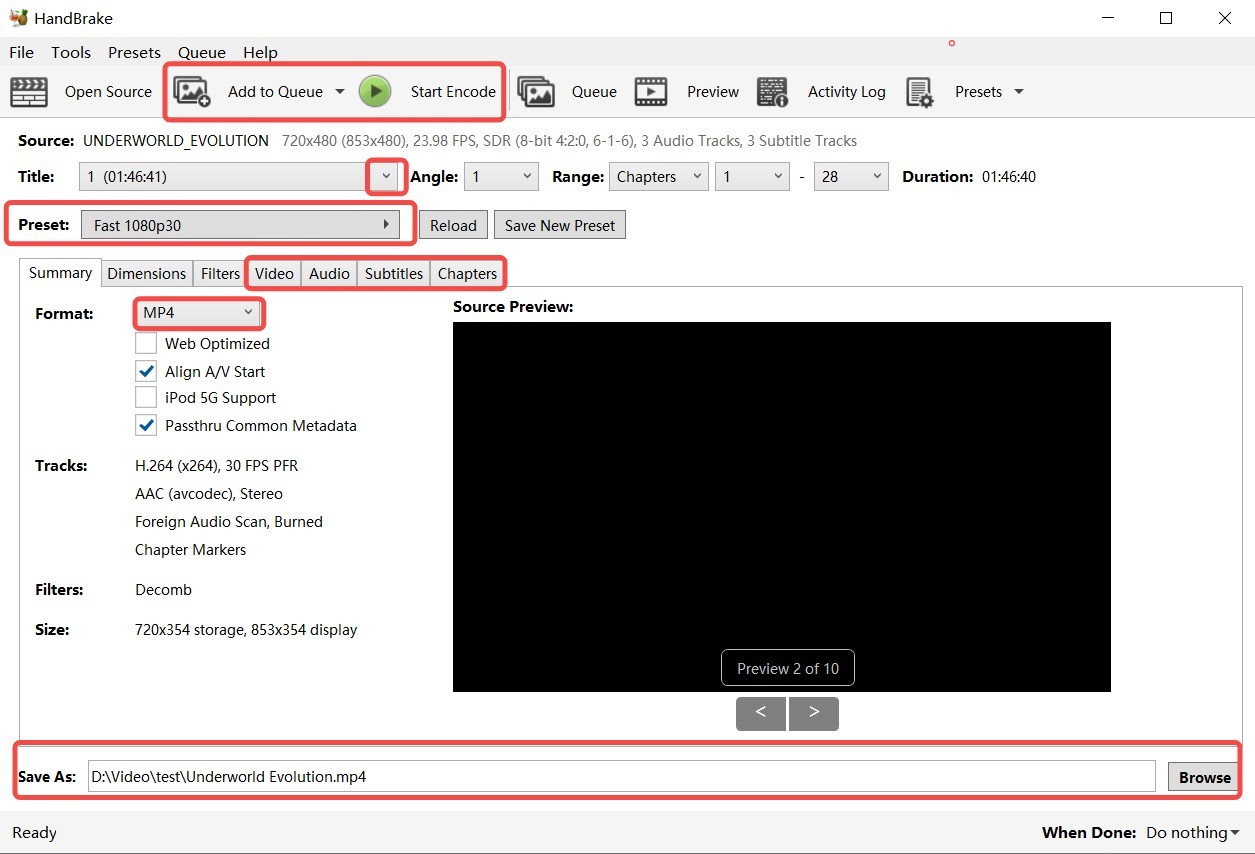The width and height of the screenshot is (1255, 854).
Task: Open the Activity Log icon
Action: [772, 91]
